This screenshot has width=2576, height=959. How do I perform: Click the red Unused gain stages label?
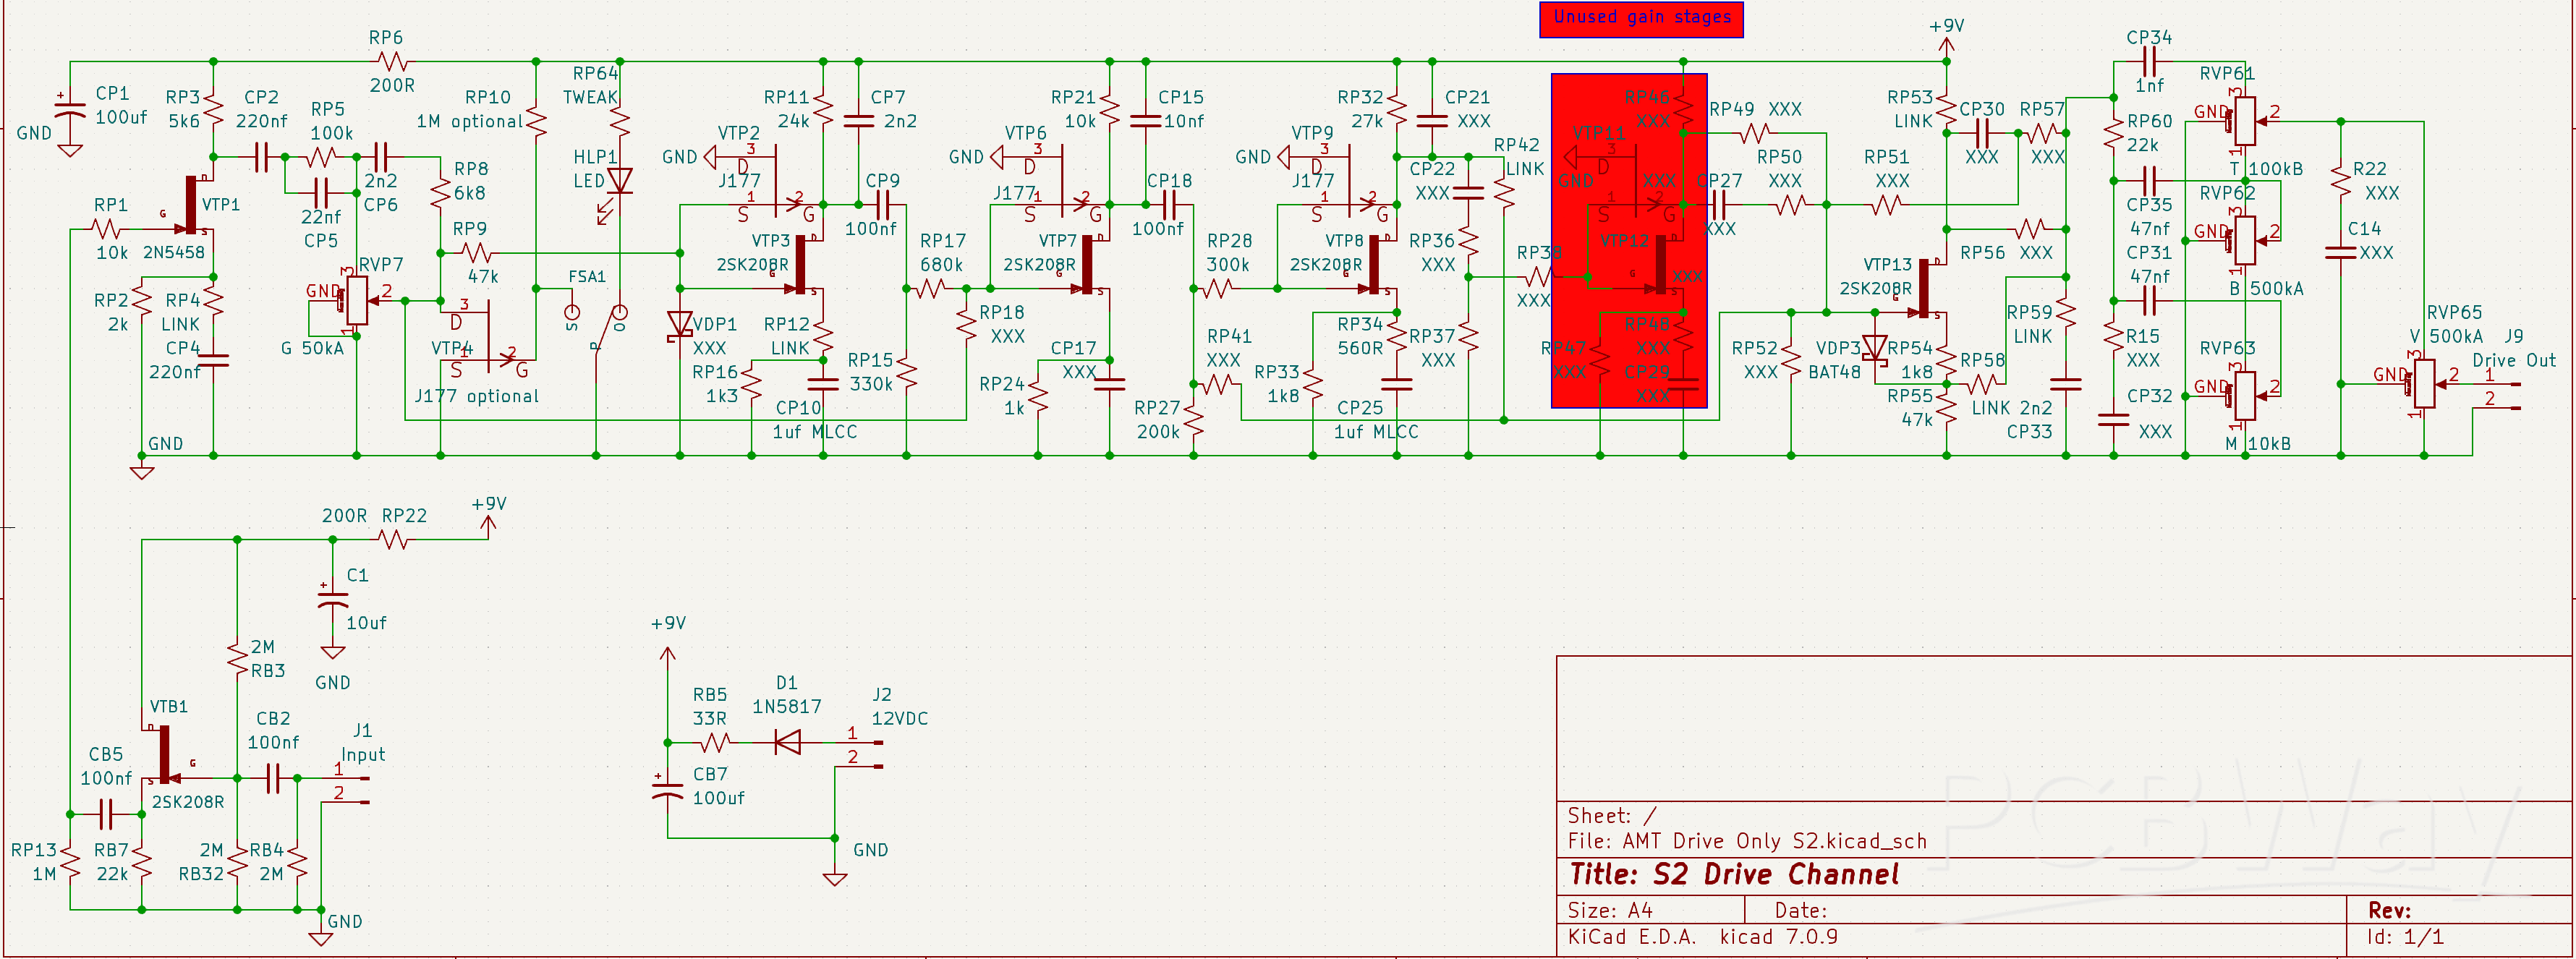tap(1640, 17)
